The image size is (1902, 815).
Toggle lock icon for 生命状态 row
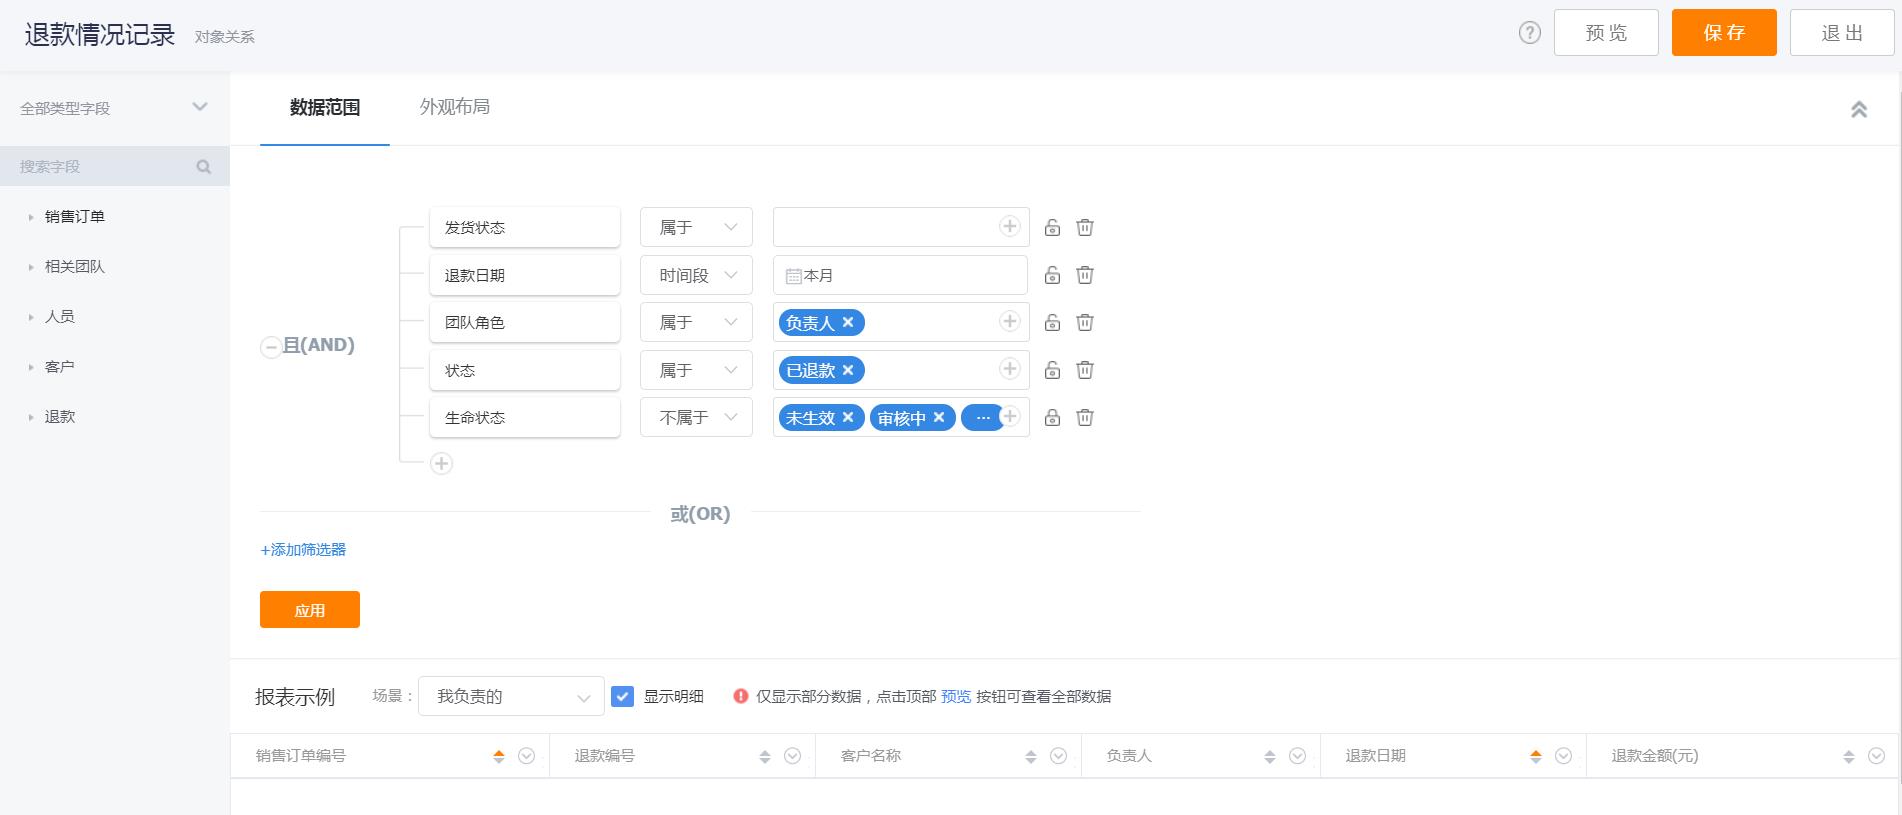coord(1052,418)
